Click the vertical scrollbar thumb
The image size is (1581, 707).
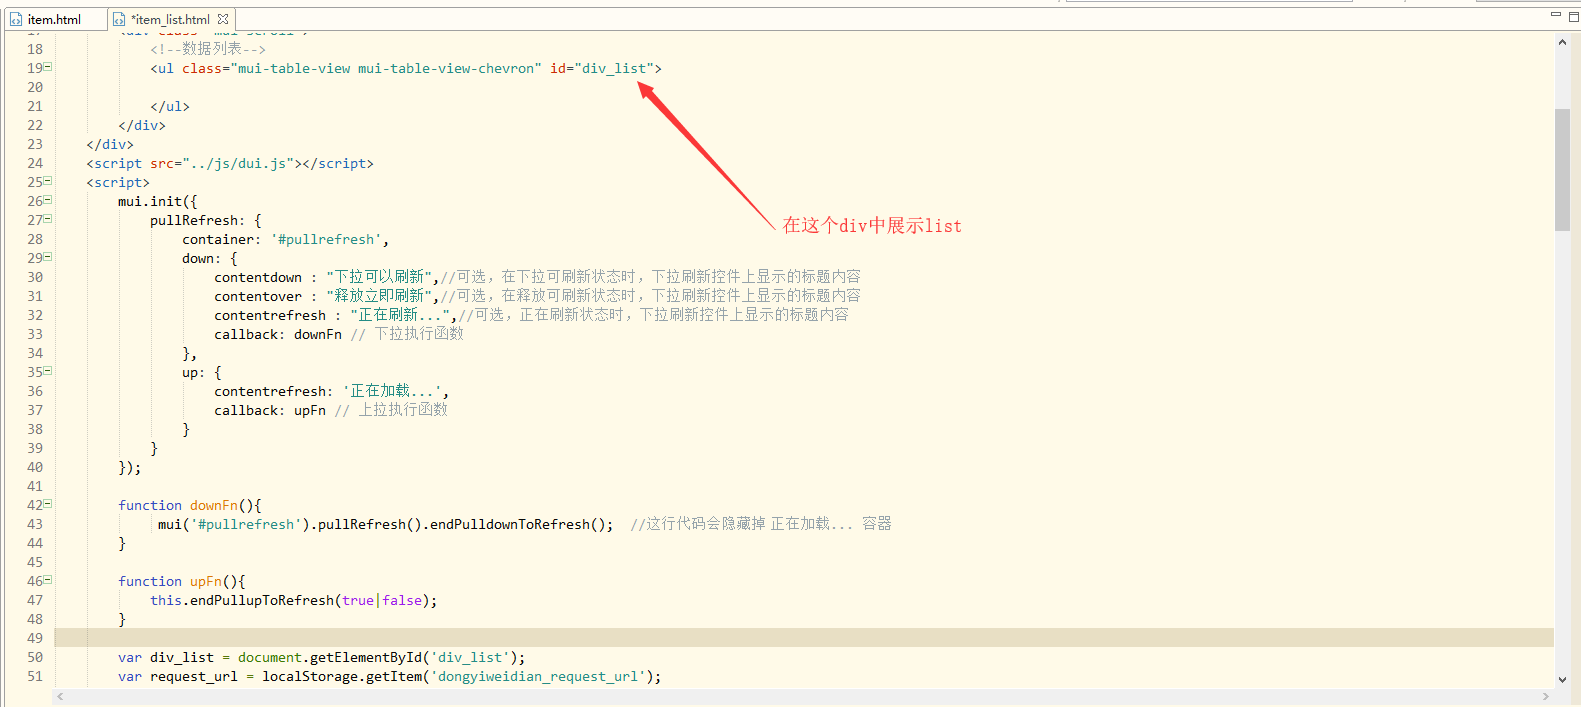tap(1562, 169)
